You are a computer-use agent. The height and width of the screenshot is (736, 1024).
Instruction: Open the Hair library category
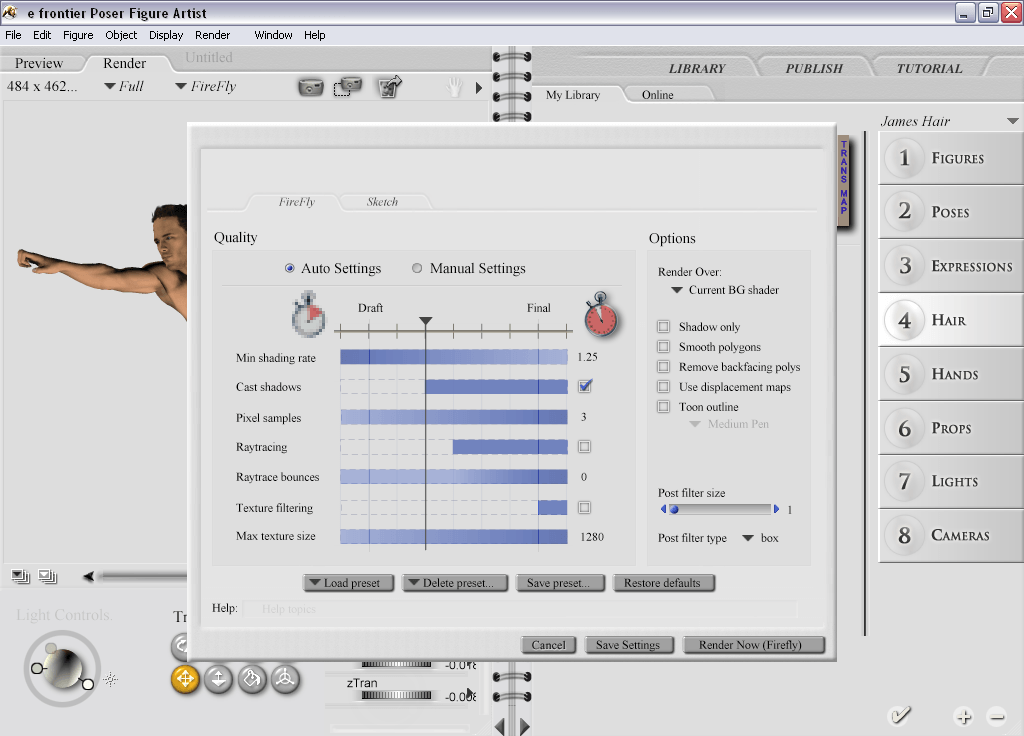(x=951, y=320)
